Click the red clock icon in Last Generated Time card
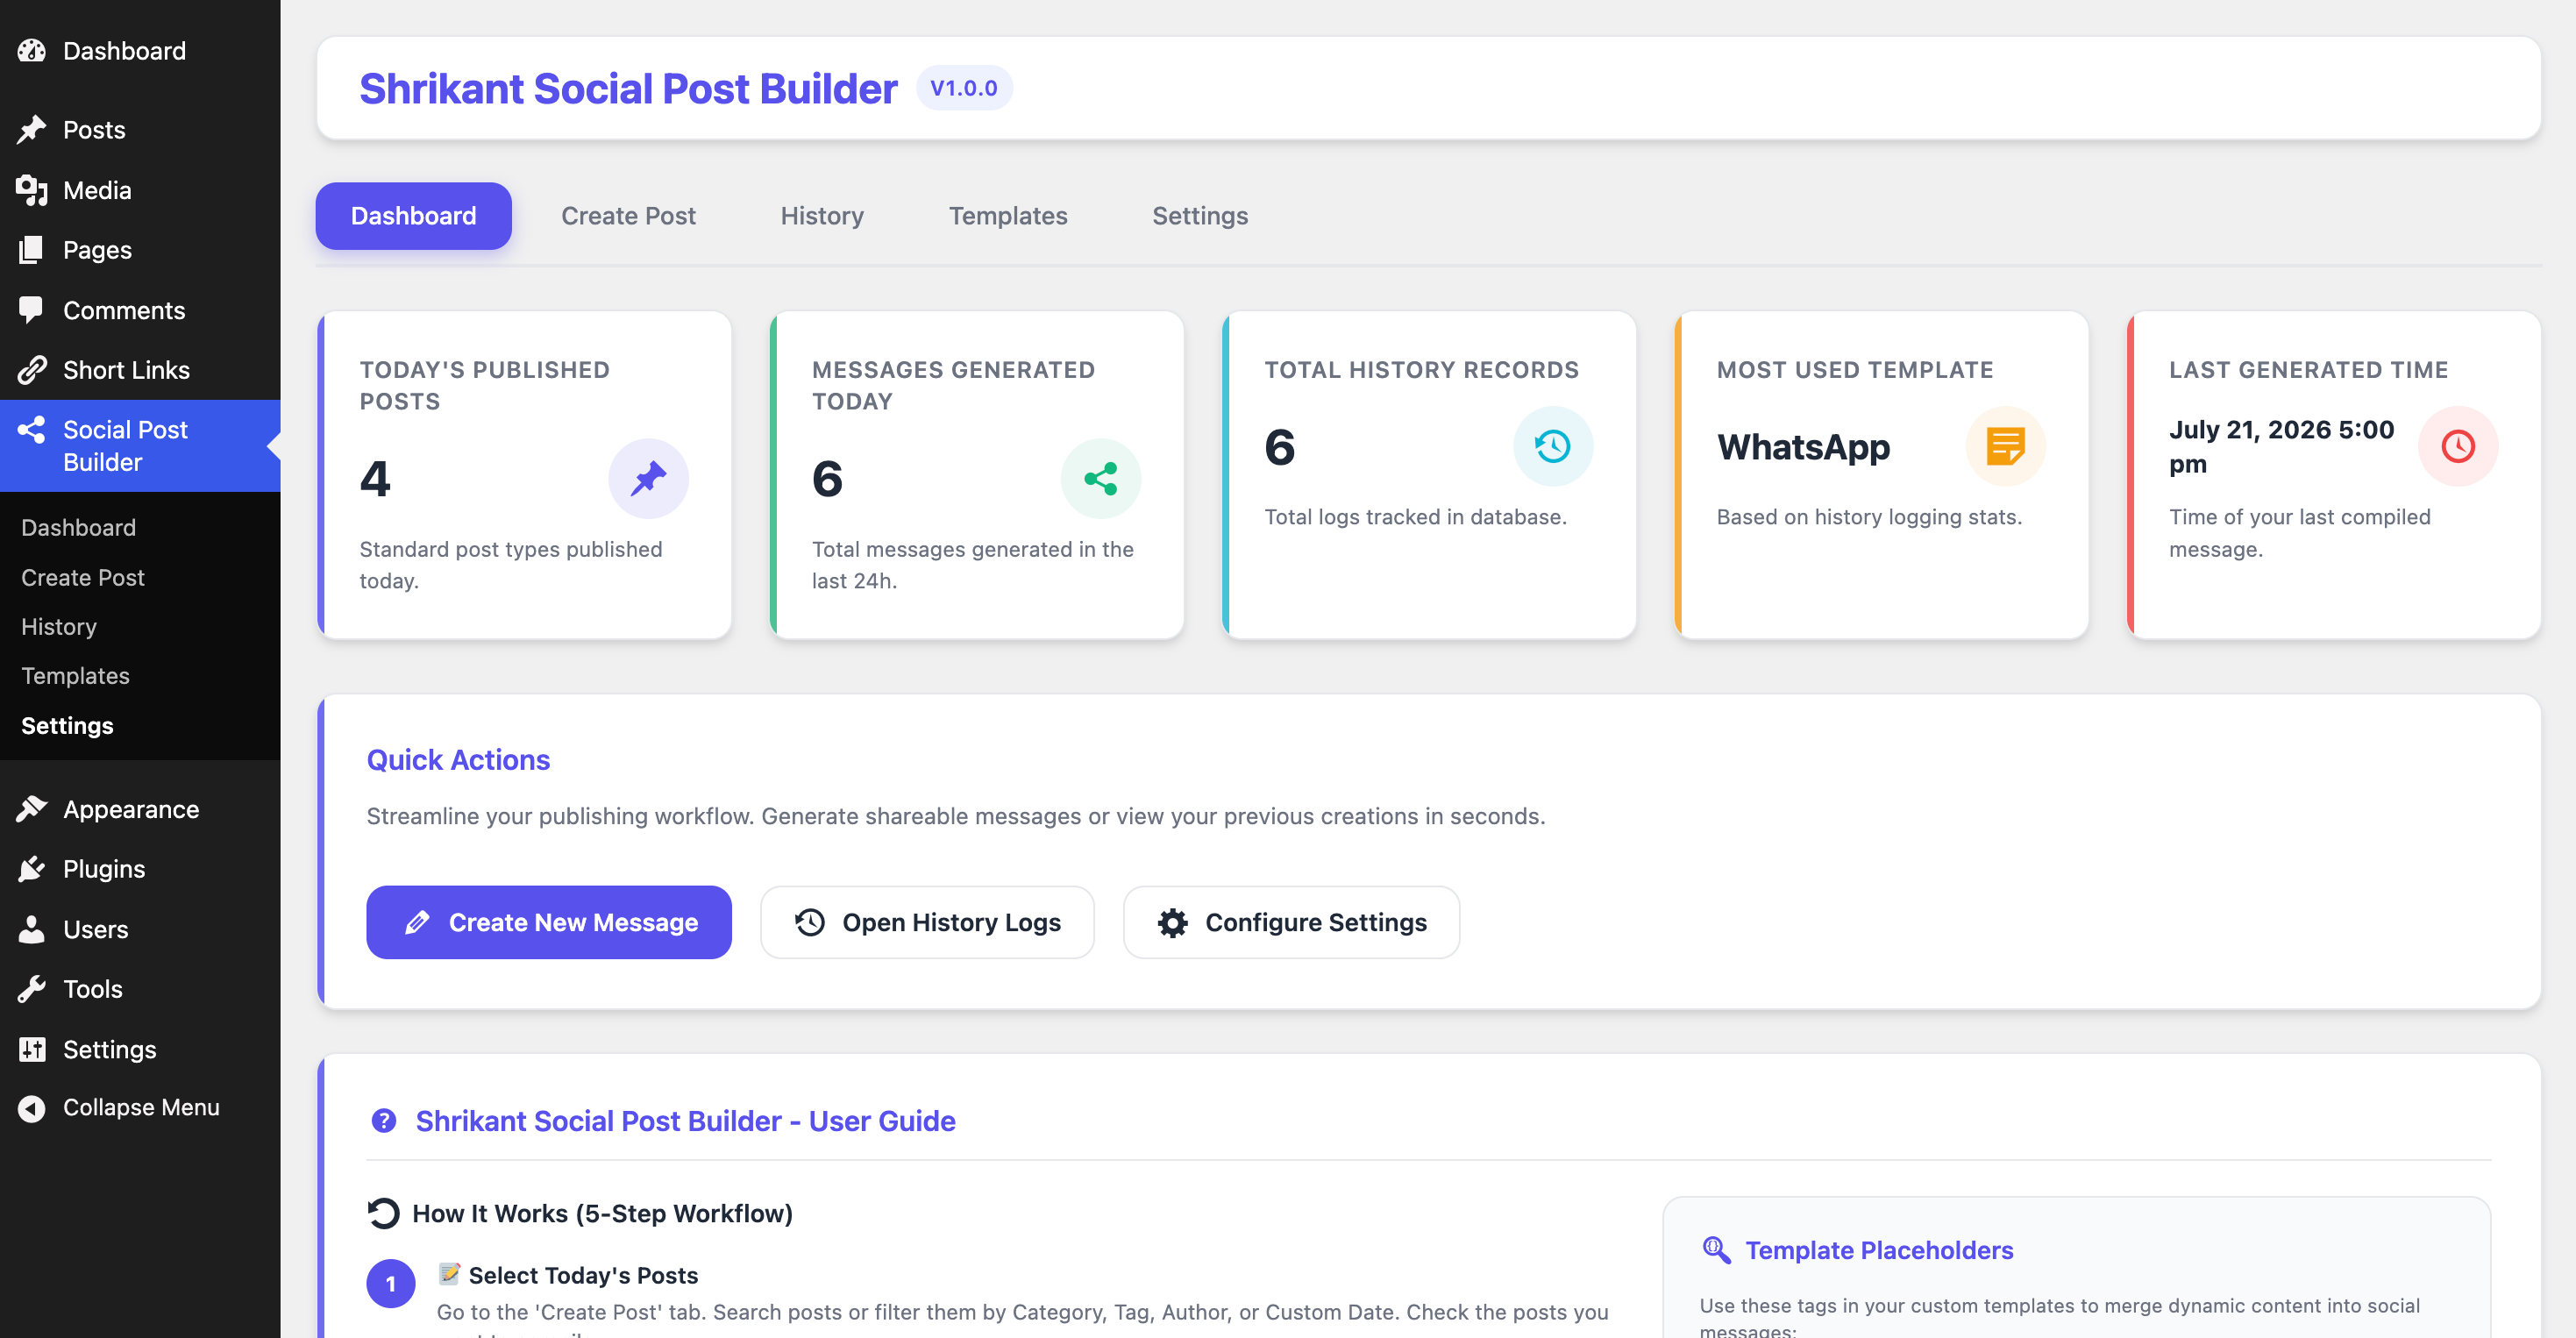Image resolution: width=2576 pixels, height=1338 pixels. pyautogui.click(x=2458, y=446)
